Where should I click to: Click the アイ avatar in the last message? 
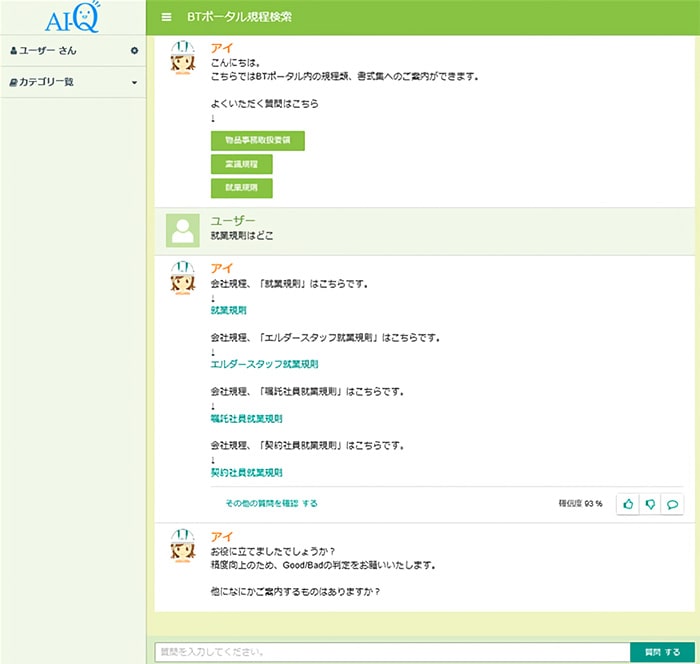(x=182, y=546)
